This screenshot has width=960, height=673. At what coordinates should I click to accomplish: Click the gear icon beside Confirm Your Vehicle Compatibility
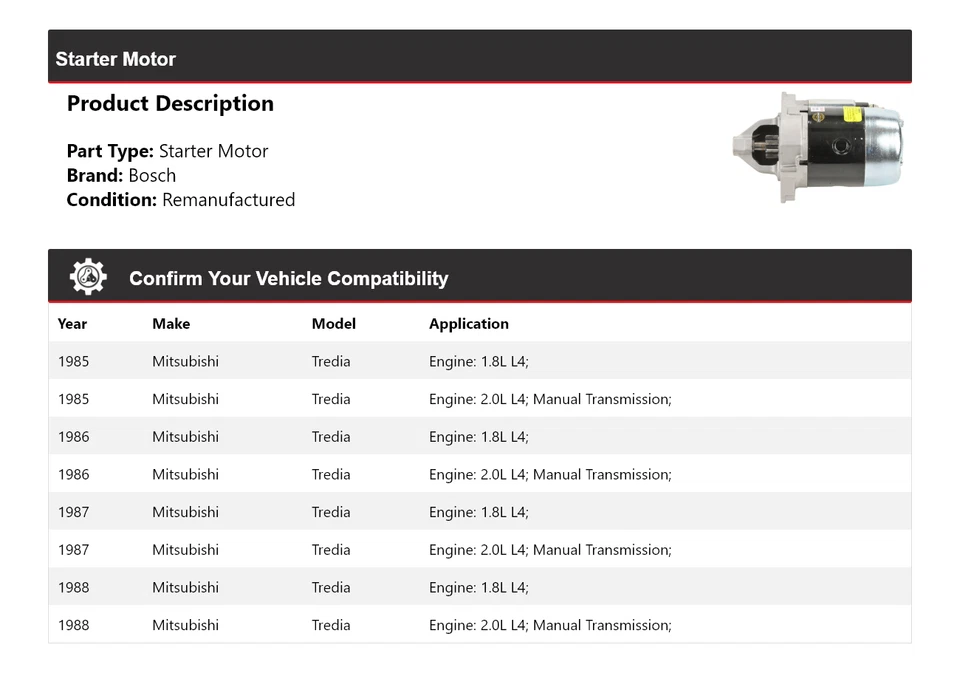[x=88, y=277]
